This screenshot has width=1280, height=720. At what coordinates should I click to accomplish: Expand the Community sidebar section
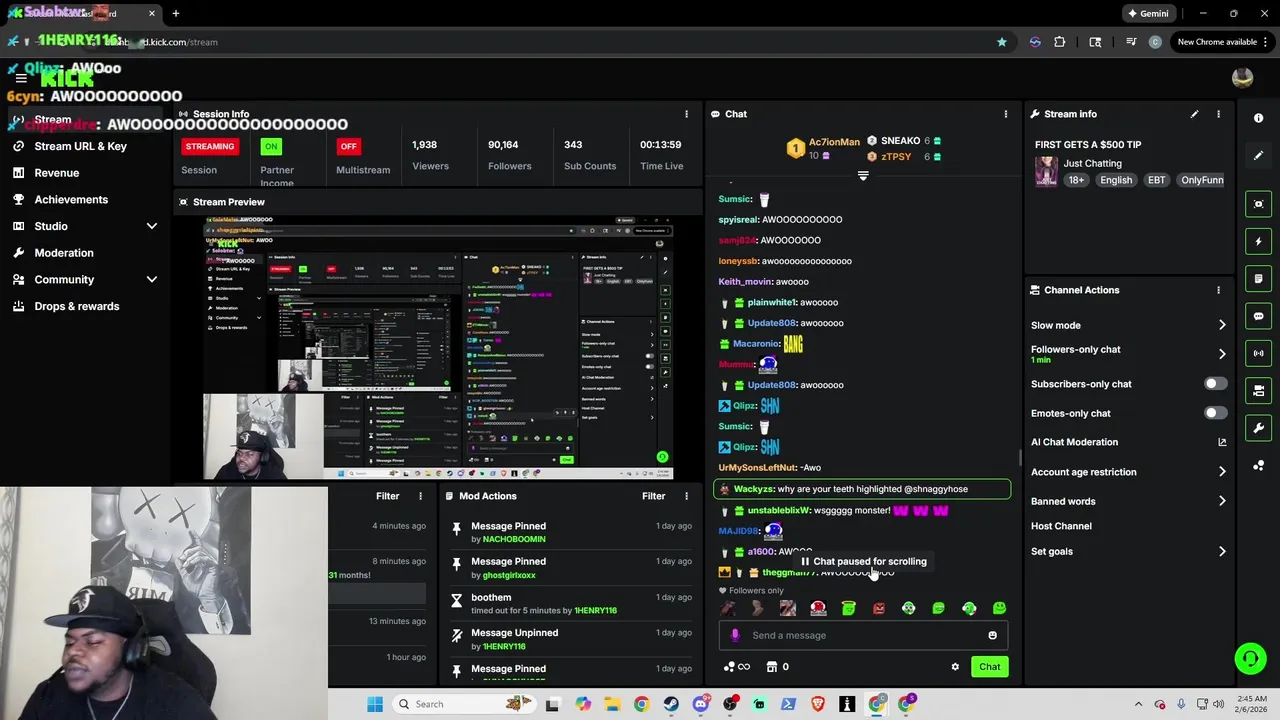[x=152, y=280]
